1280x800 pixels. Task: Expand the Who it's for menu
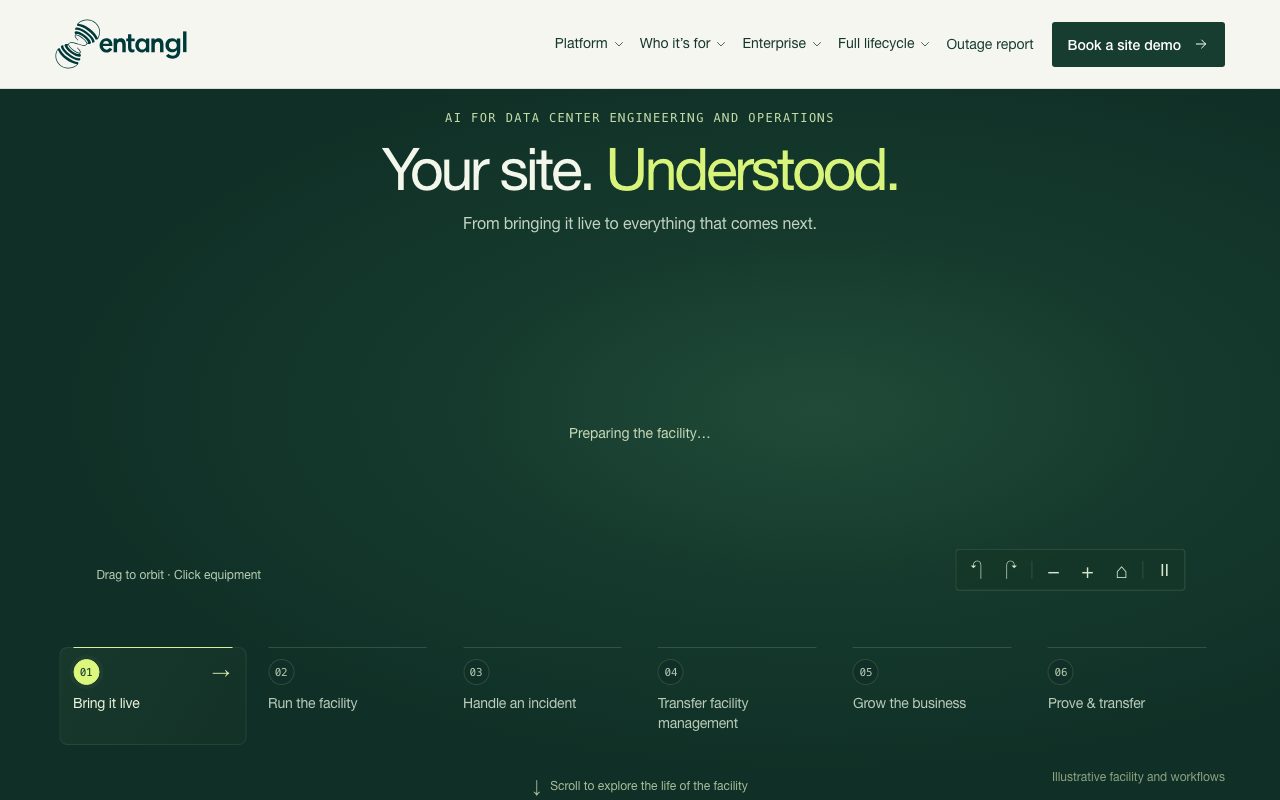tap(683, 44)
